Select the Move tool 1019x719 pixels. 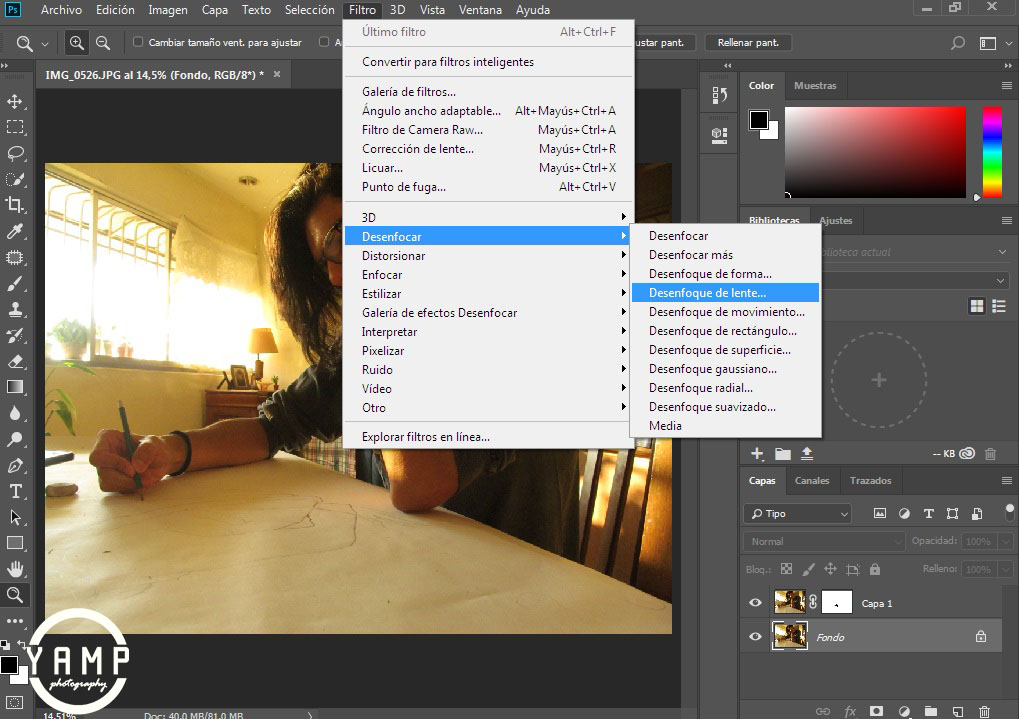pyautogui.click(x=15, y=101)
